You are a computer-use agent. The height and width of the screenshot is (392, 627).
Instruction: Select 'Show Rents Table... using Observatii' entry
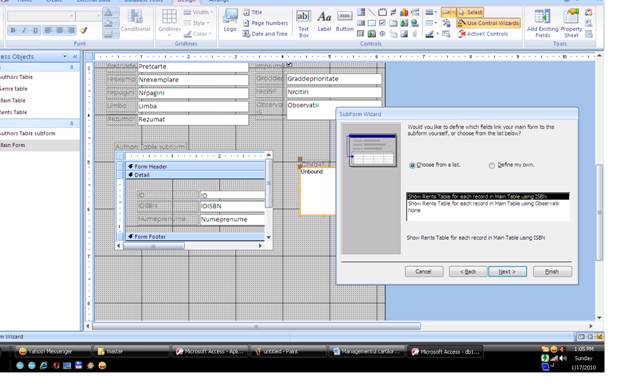pyautogui.click(x=488, y=204)
